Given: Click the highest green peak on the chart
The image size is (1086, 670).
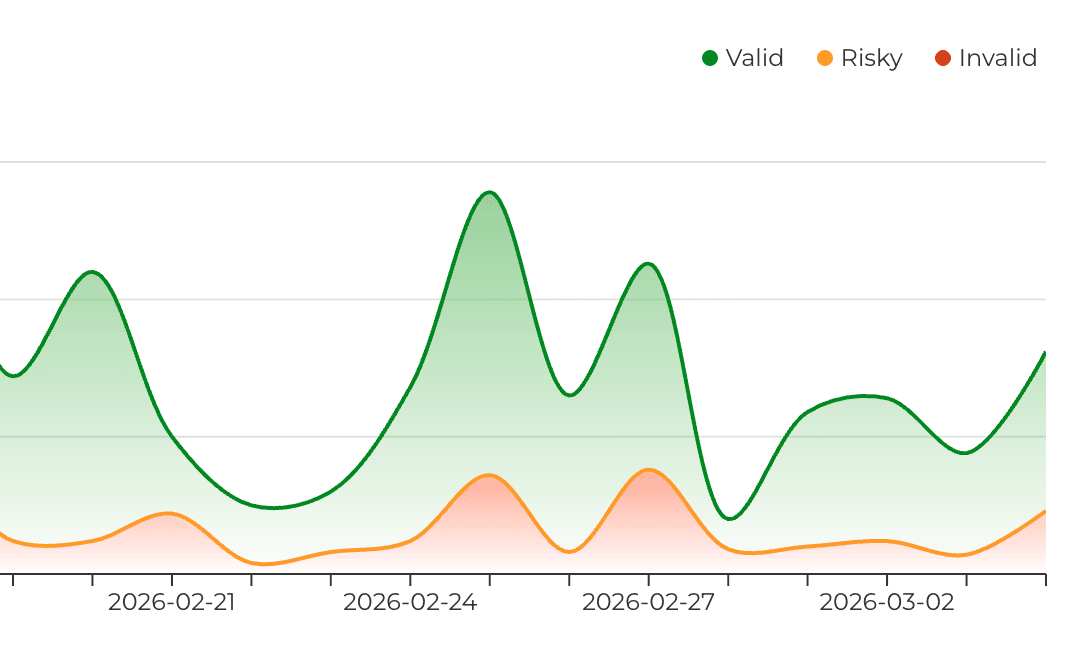Looking at the screenshot, I should [489, 192].
